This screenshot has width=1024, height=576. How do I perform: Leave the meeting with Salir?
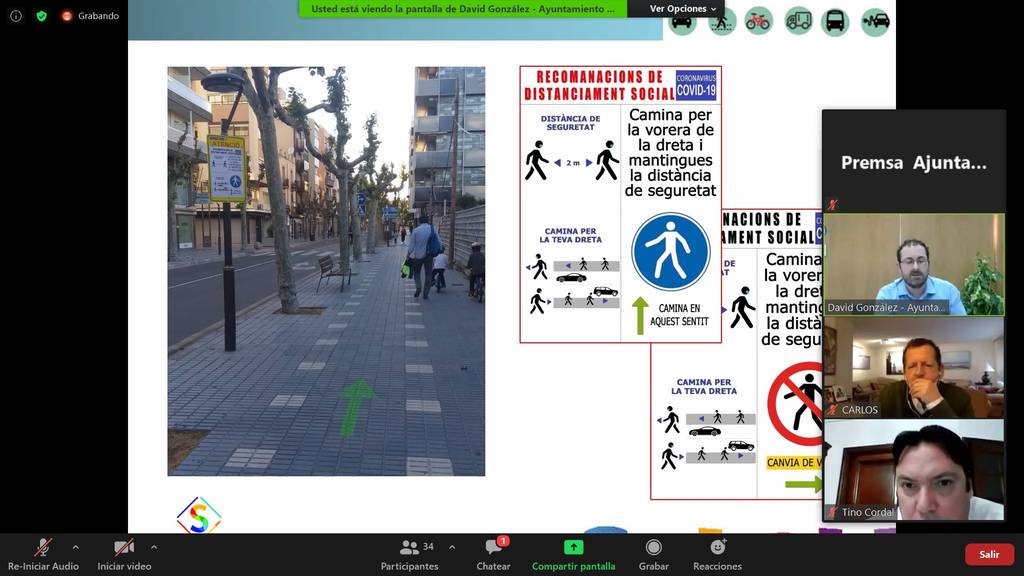[989, 554]
